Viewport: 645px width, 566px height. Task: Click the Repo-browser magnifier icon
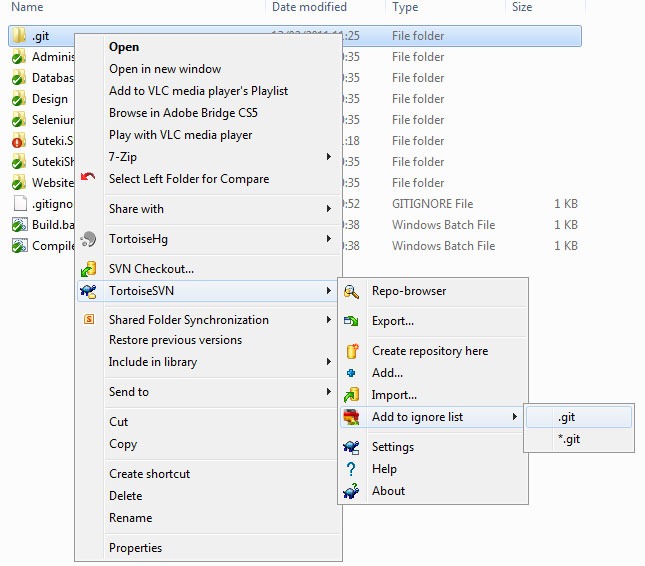351,291
